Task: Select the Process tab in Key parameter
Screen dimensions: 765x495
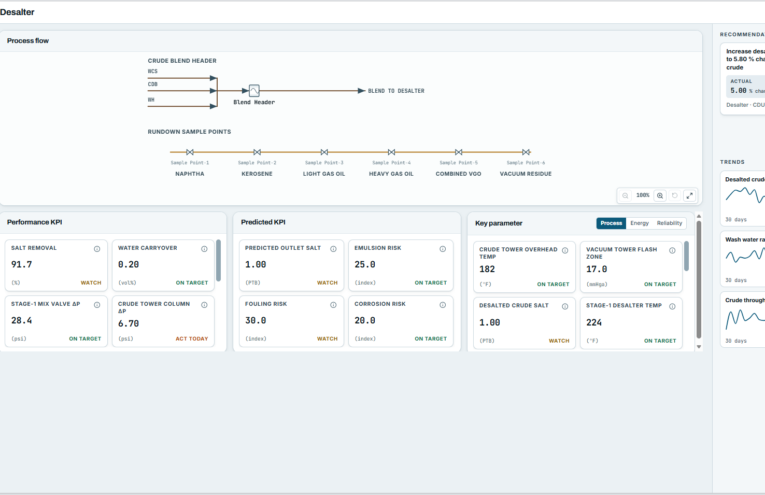Action: 611,223
